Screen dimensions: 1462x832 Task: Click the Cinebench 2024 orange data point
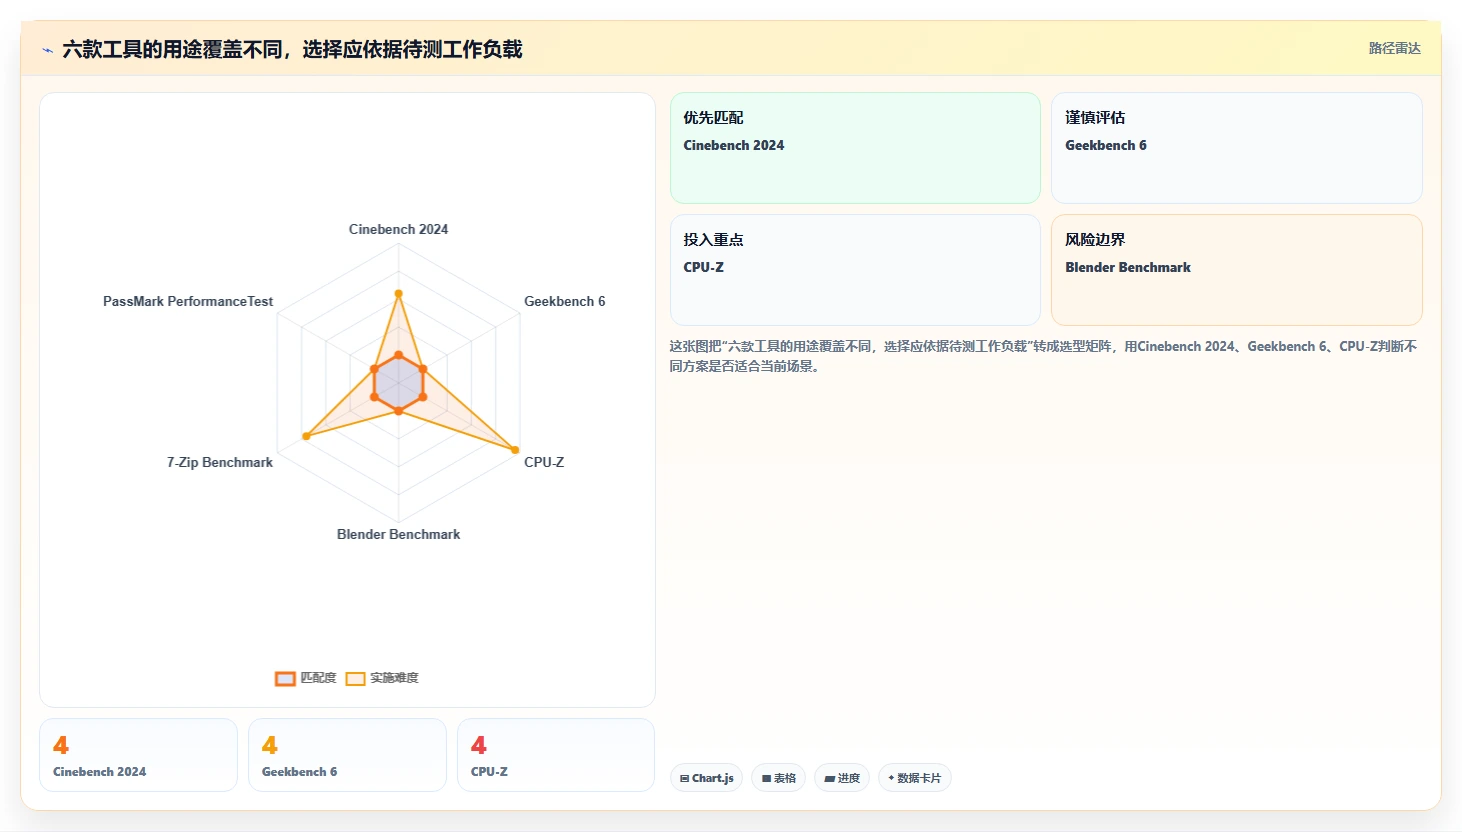tap(398, 294)
